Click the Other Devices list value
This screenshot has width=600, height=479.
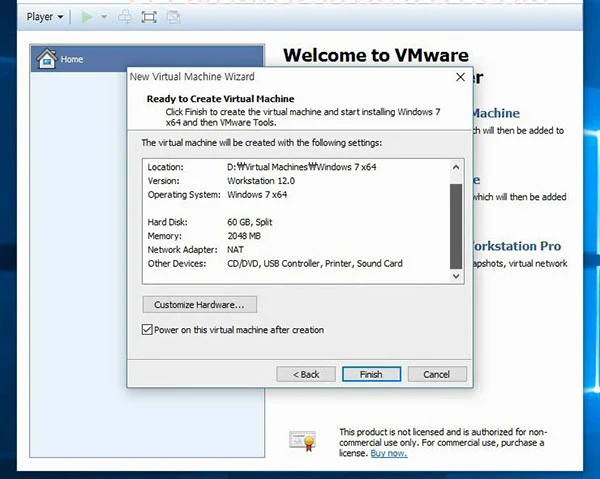click(315, 263)
